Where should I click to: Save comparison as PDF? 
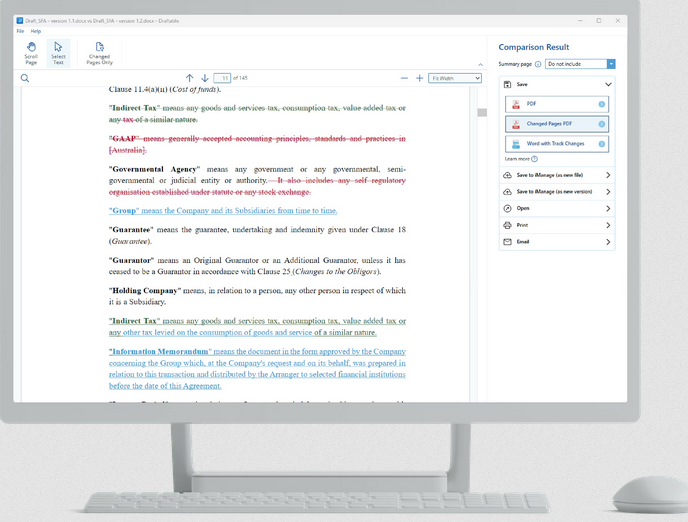pyautogui.click(x=557, y=104)
